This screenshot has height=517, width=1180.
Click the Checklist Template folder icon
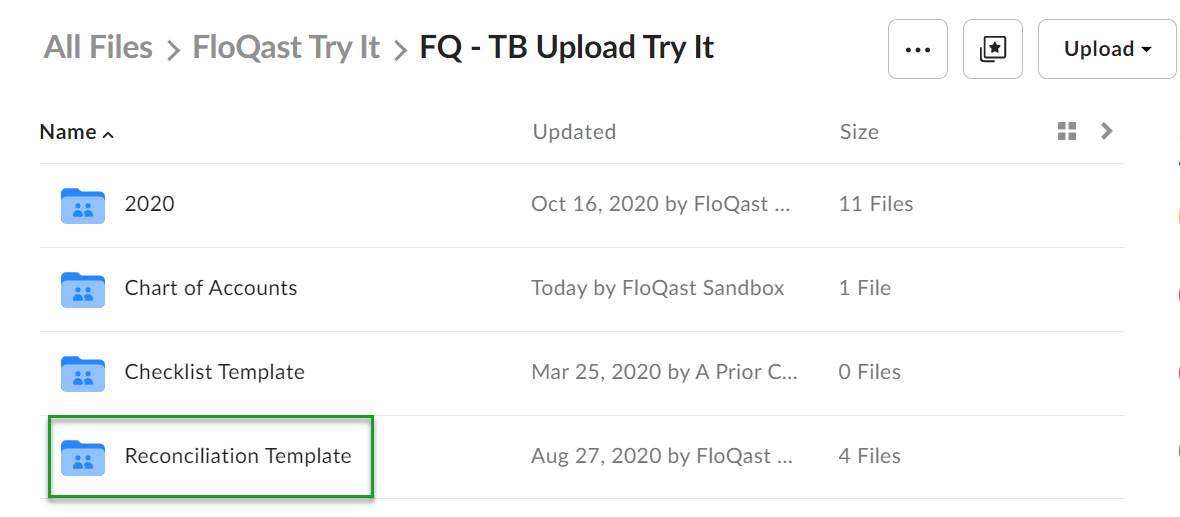click(82, 374)
